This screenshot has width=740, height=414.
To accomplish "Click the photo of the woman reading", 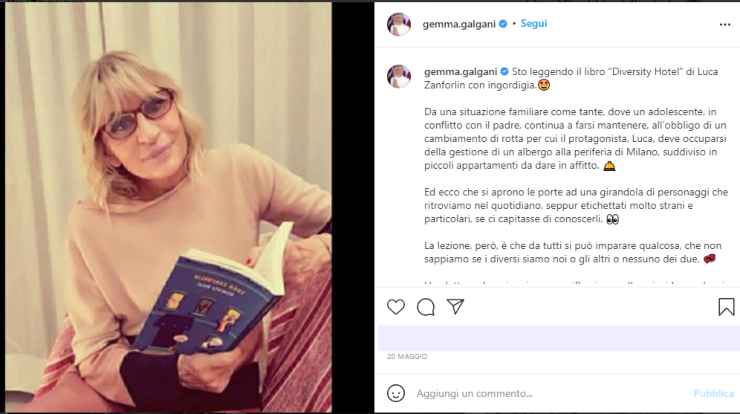I will point(168,208).
